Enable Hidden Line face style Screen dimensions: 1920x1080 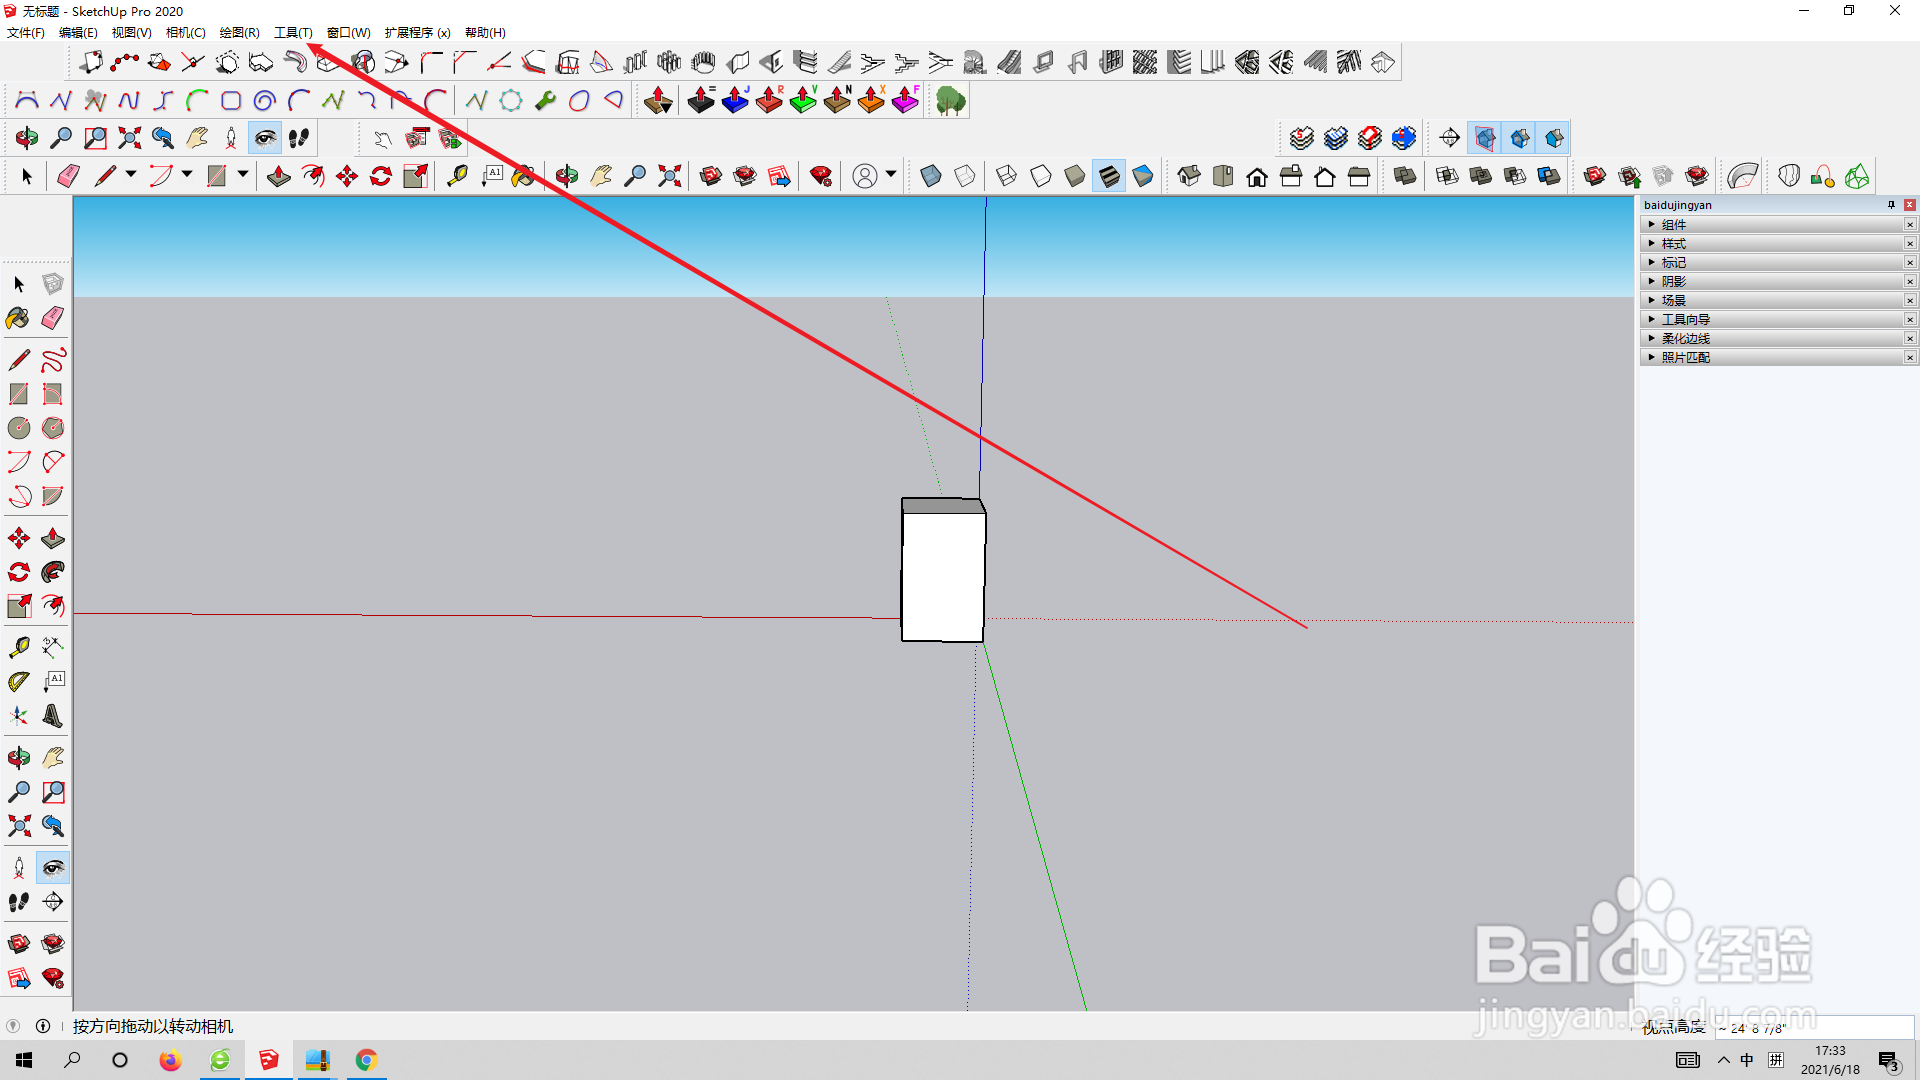pyautogui.click(x=1041, y=177)
